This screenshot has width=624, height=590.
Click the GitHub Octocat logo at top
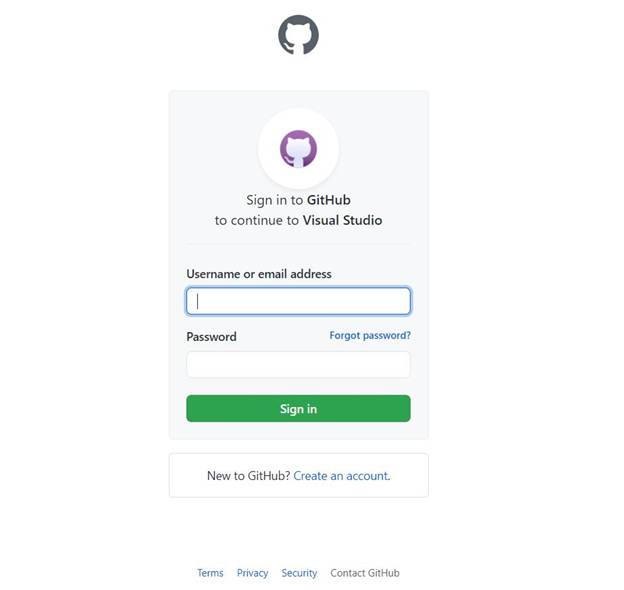coord(298,35)
